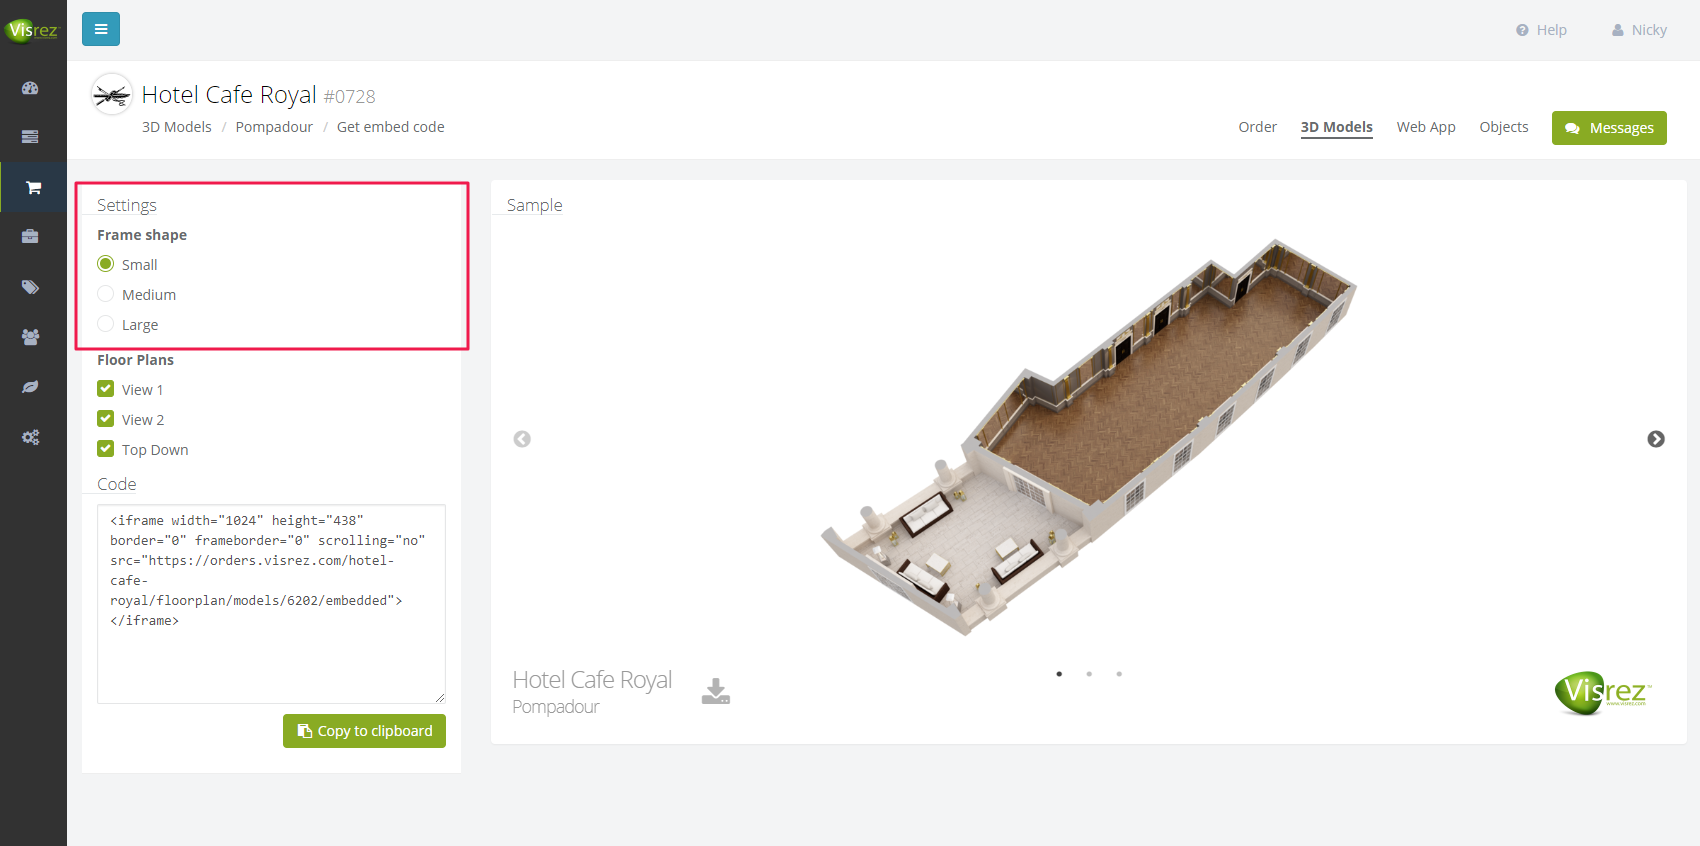Image resolution: width=1700 pixels, height=846 pixels.
Task: Open the briefcase sidebar icon
Action: coord(31,236)
